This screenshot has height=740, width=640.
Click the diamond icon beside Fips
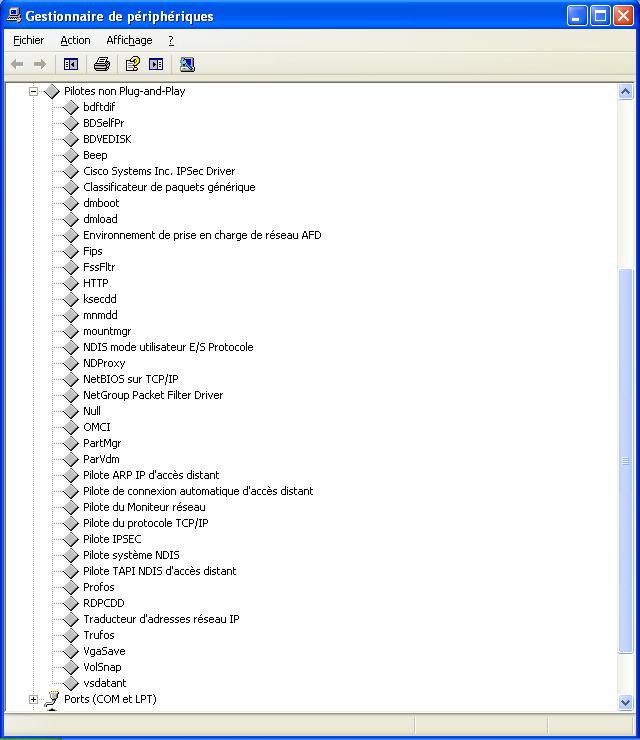coord(71,251)
